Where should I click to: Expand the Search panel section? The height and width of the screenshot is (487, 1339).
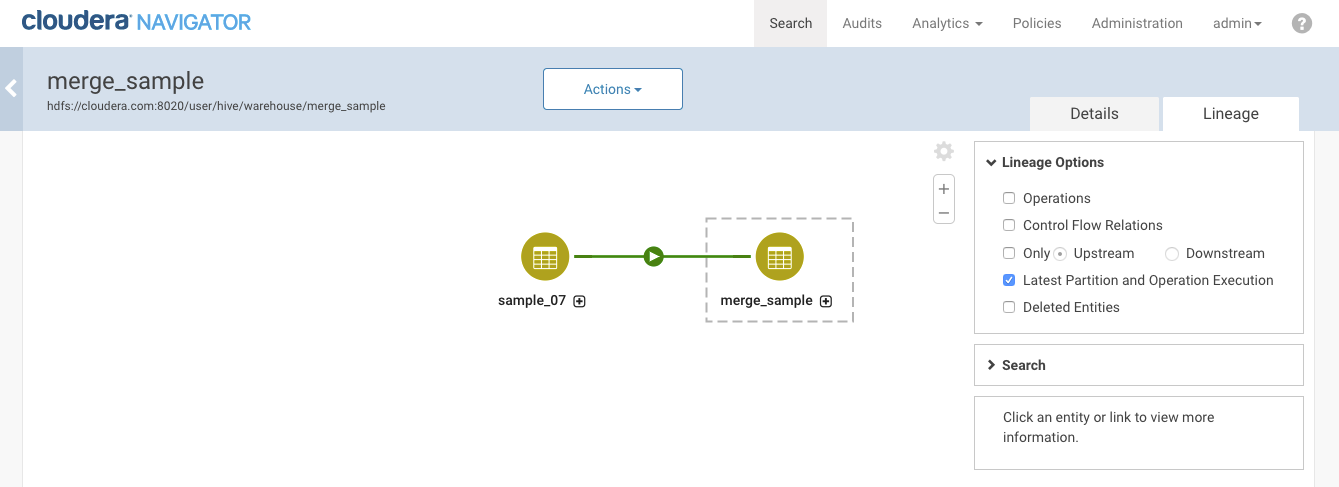point(1023,365)
